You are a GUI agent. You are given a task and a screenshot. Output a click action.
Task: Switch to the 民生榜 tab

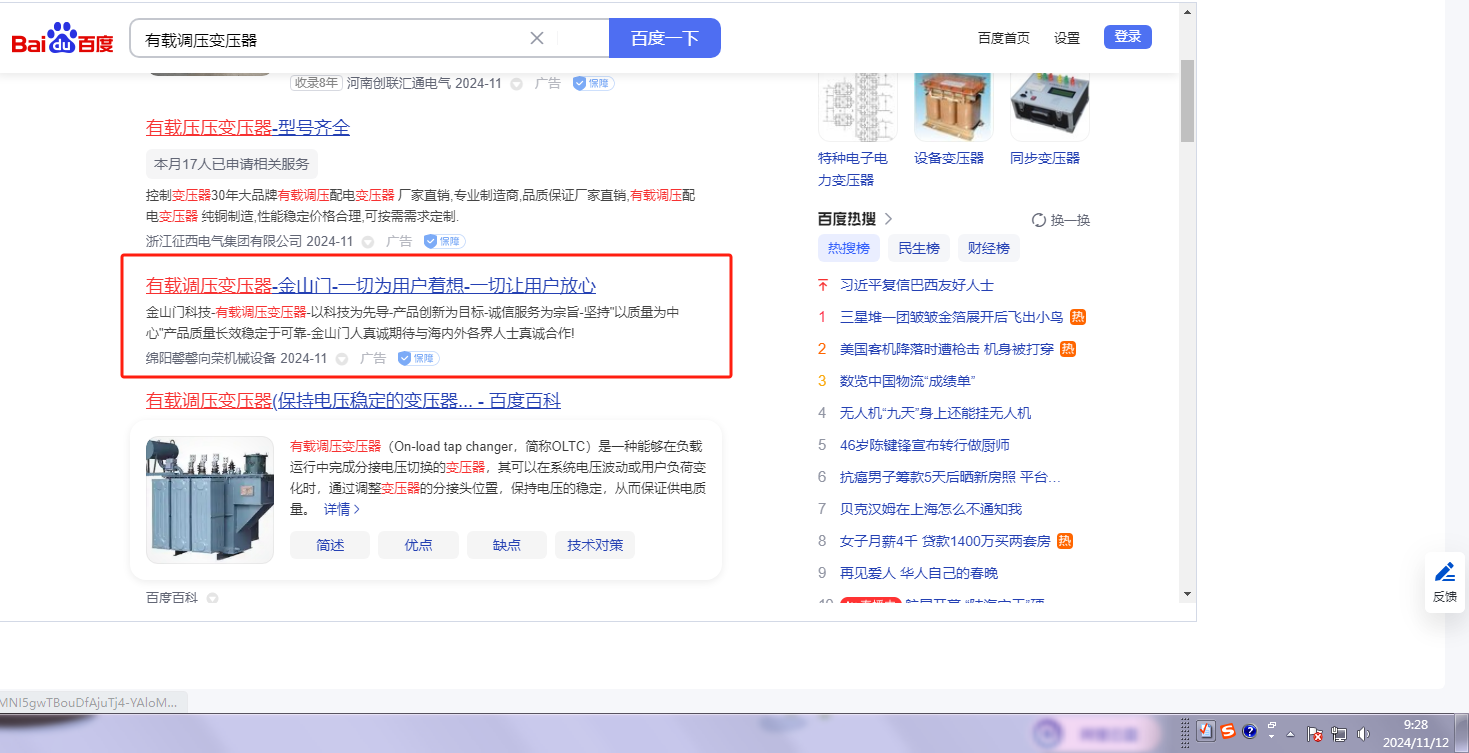coord(919,248)
